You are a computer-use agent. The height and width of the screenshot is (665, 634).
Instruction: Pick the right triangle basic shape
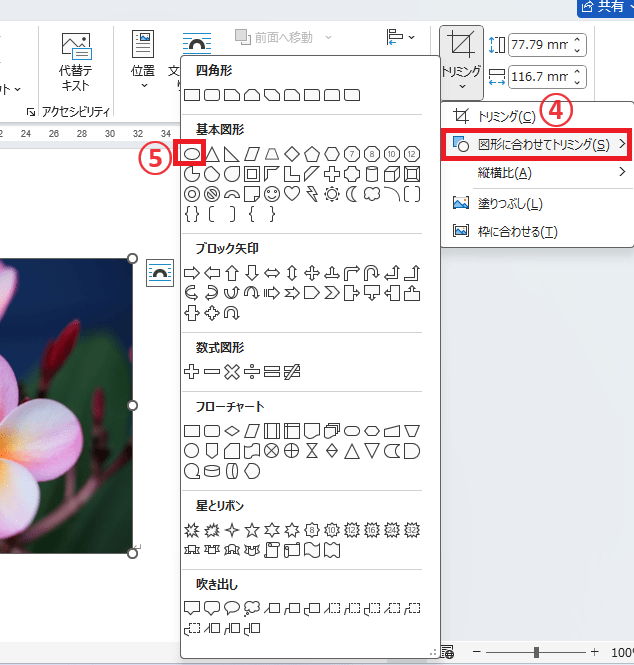tap(232, 154)
